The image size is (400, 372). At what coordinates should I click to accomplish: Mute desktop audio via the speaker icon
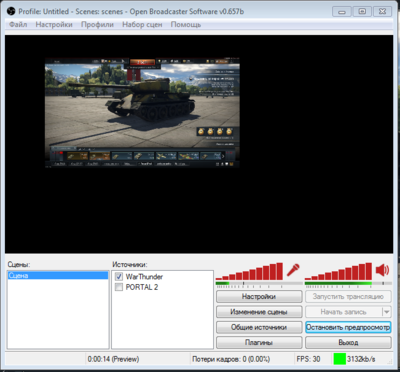click(382, 270)
